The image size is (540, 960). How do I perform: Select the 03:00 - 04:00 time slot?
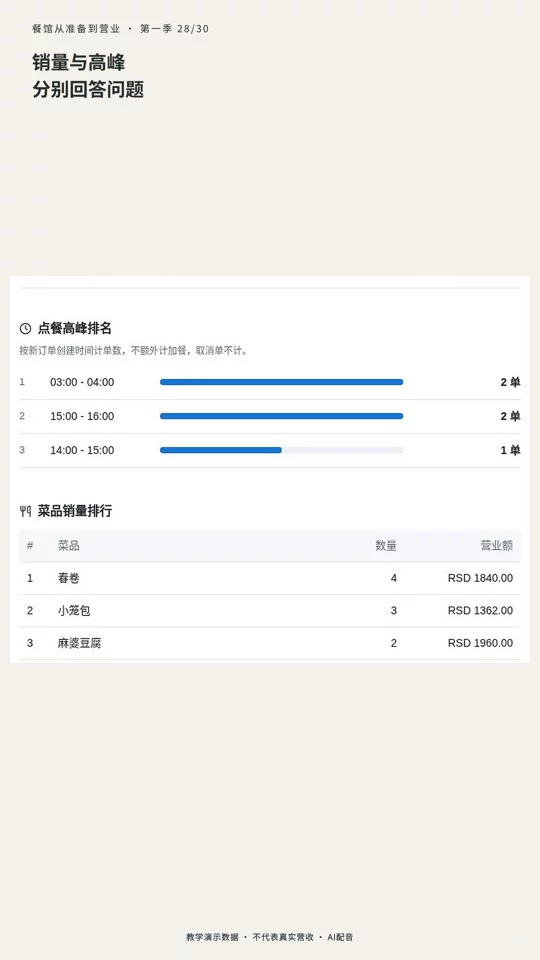[82, 382]
